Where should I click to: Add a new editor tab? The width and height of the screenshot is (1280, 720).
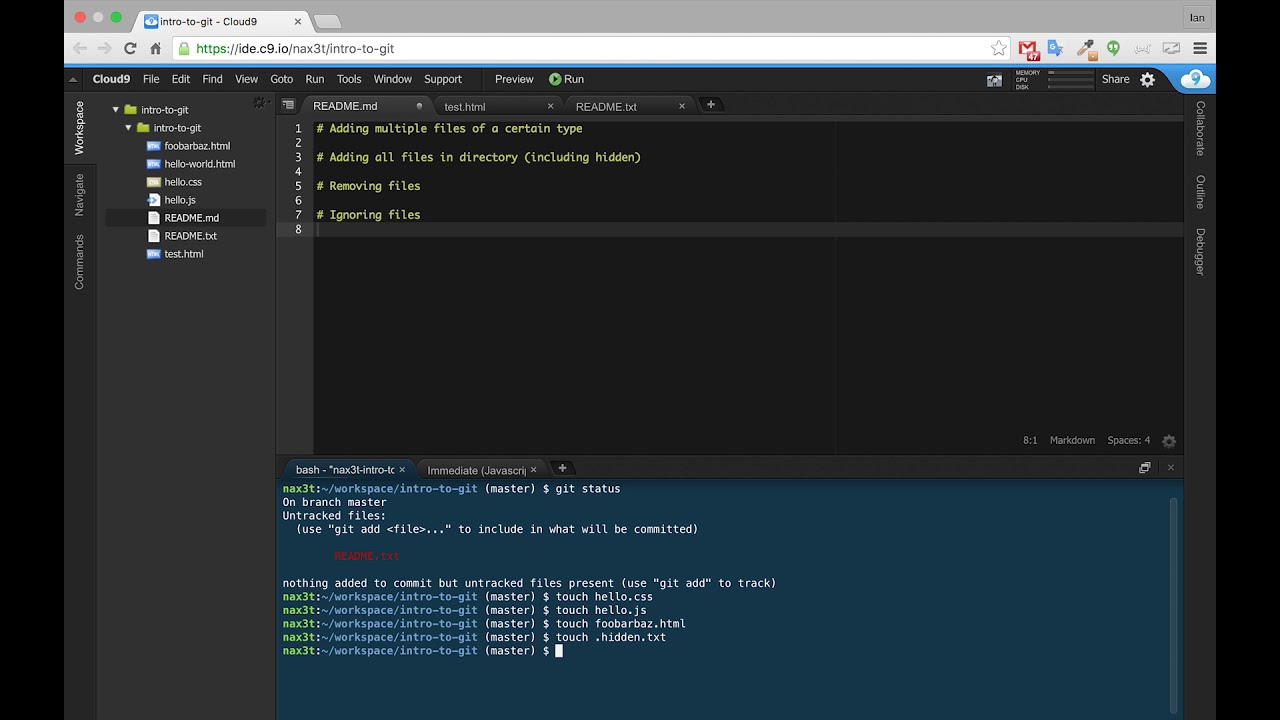711,105
